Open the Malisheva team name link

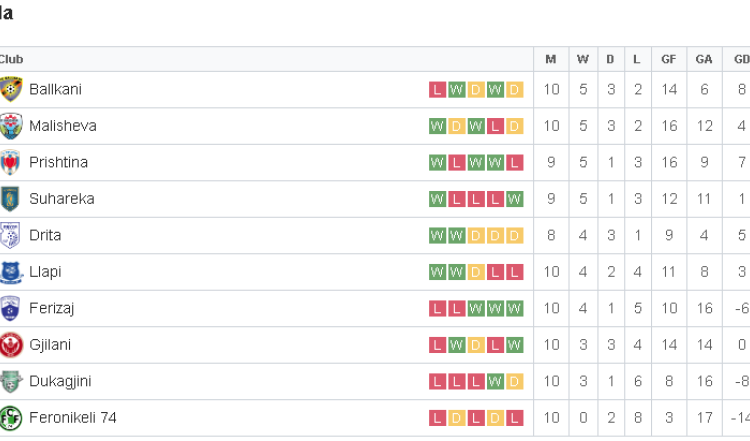[x=63, y=126]
